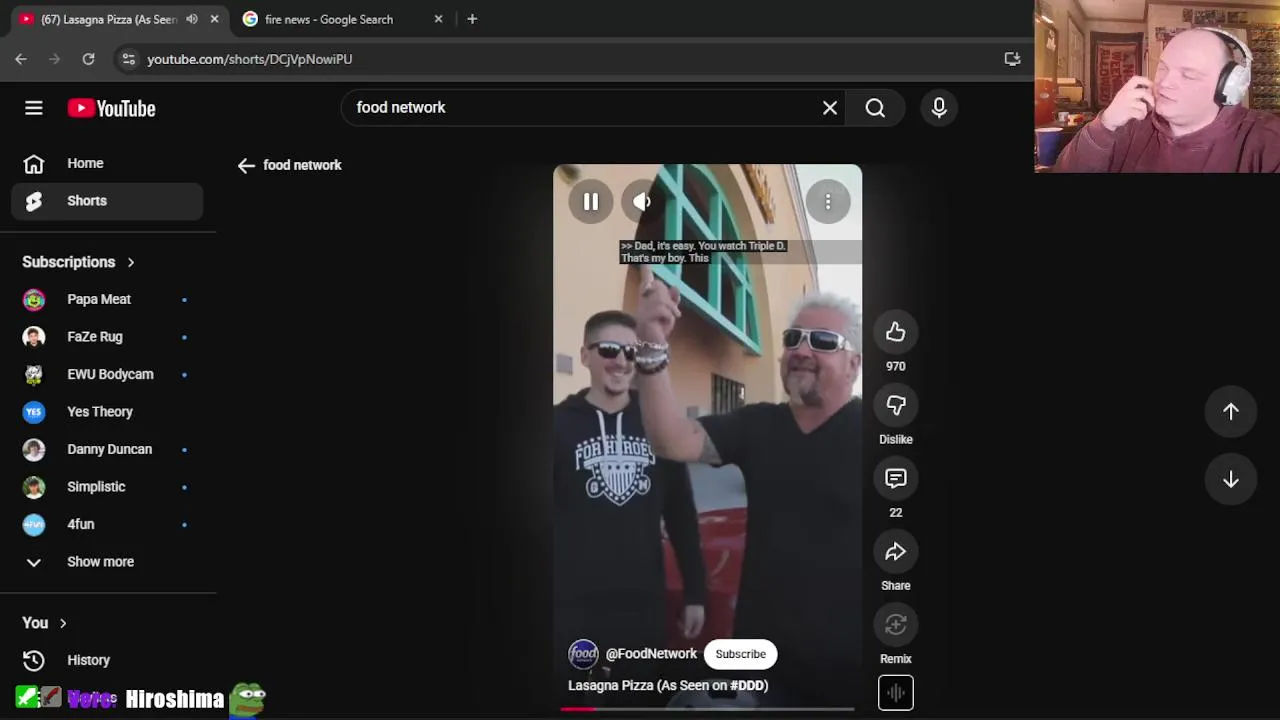
Task: Clear the search box with the X icon
Action: (830, 108)
